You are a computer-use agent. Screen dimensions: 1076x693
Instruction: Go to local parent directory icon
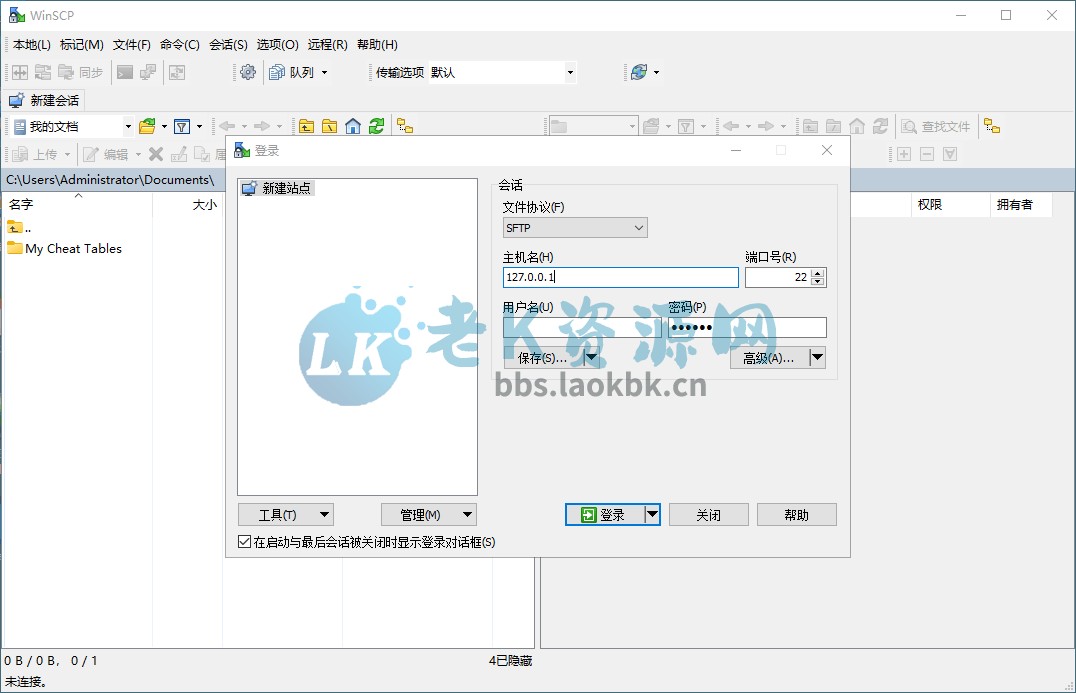click(306, 126)
